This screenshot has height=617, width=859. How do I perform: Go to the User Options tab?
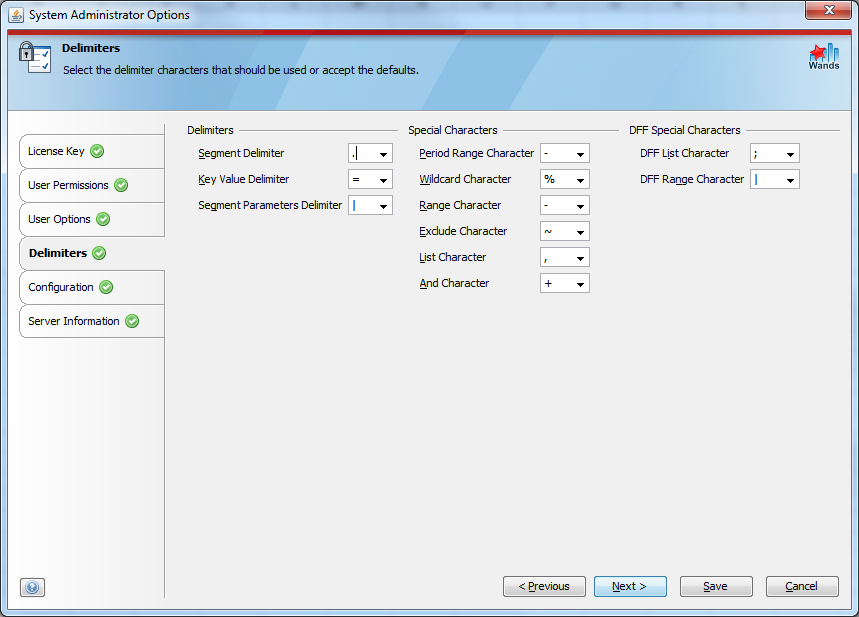(x=91, y=219)
